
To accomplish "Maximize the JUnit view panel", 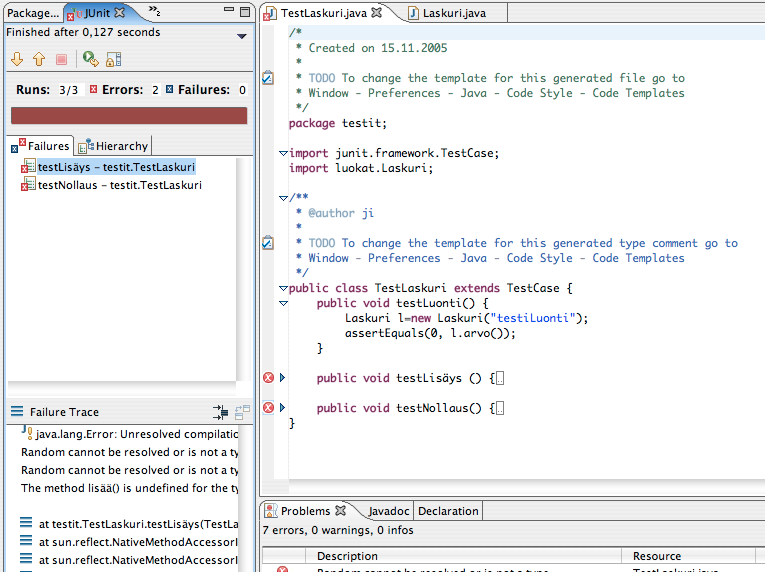I will tap(245, 12).
